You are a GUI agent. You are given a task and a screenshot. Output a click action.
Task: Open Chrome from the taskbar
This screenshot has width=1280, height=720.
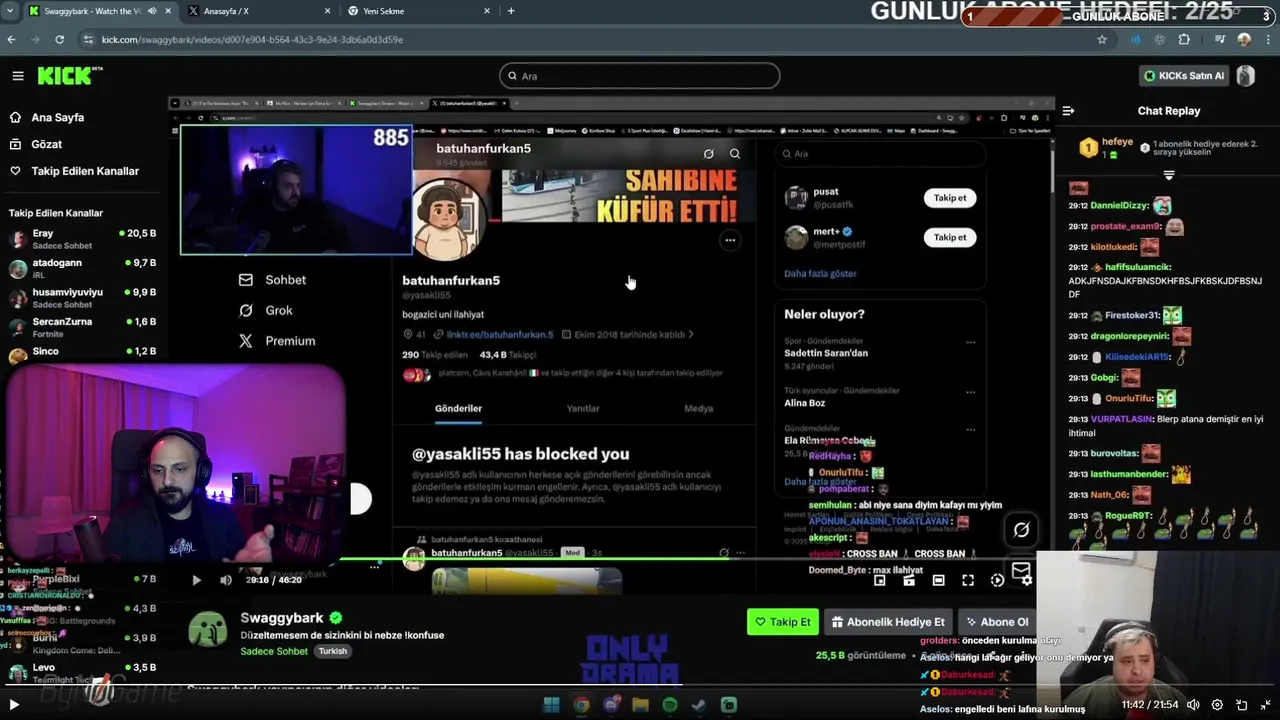tap(581, 705)
